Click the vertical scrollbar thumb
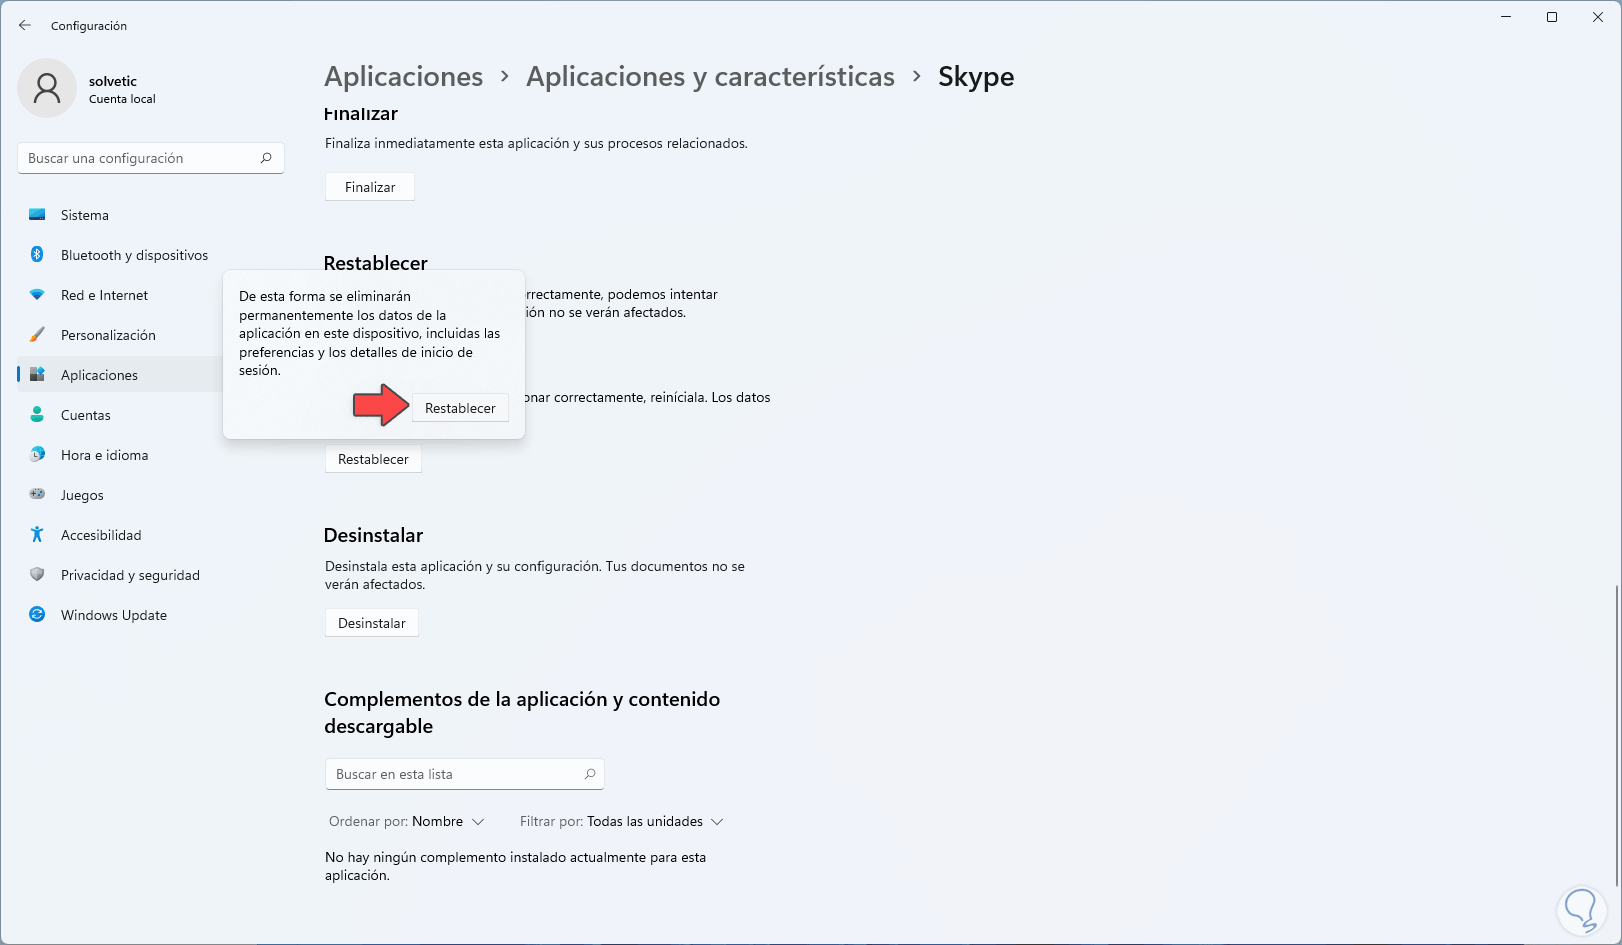 1617,735
